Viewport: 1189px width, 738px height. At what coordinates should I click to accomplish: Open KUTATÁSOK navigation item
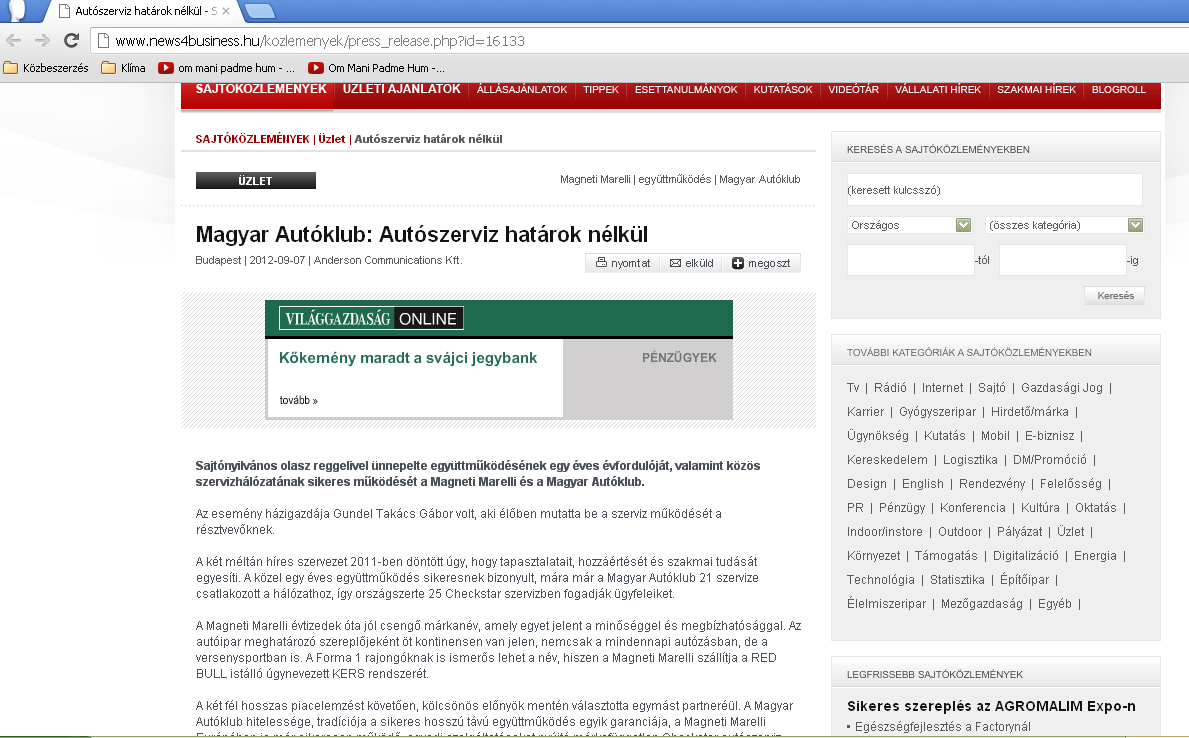[783, 90]
